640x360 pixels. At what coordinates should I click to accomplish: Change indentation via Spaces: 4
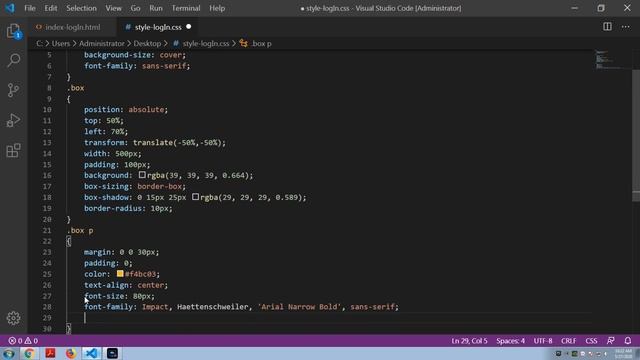tap(511, 340)
